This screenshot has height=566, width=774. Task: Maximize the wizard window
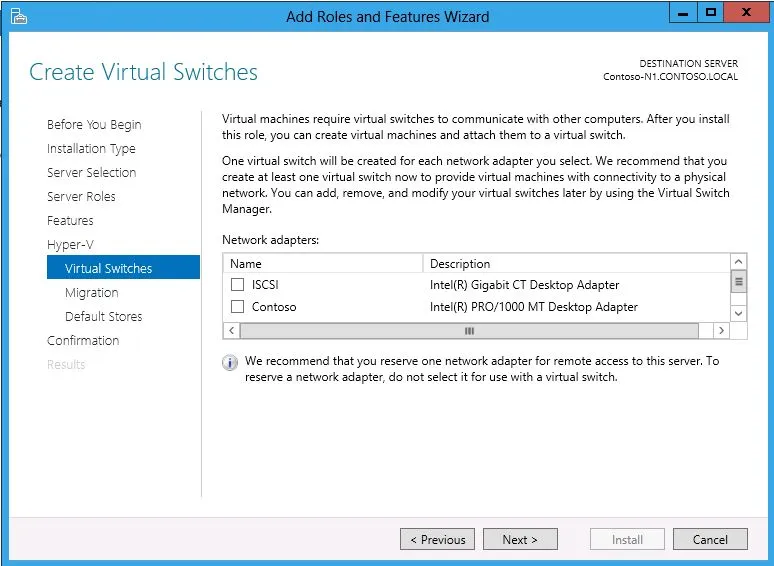[711, 13]
